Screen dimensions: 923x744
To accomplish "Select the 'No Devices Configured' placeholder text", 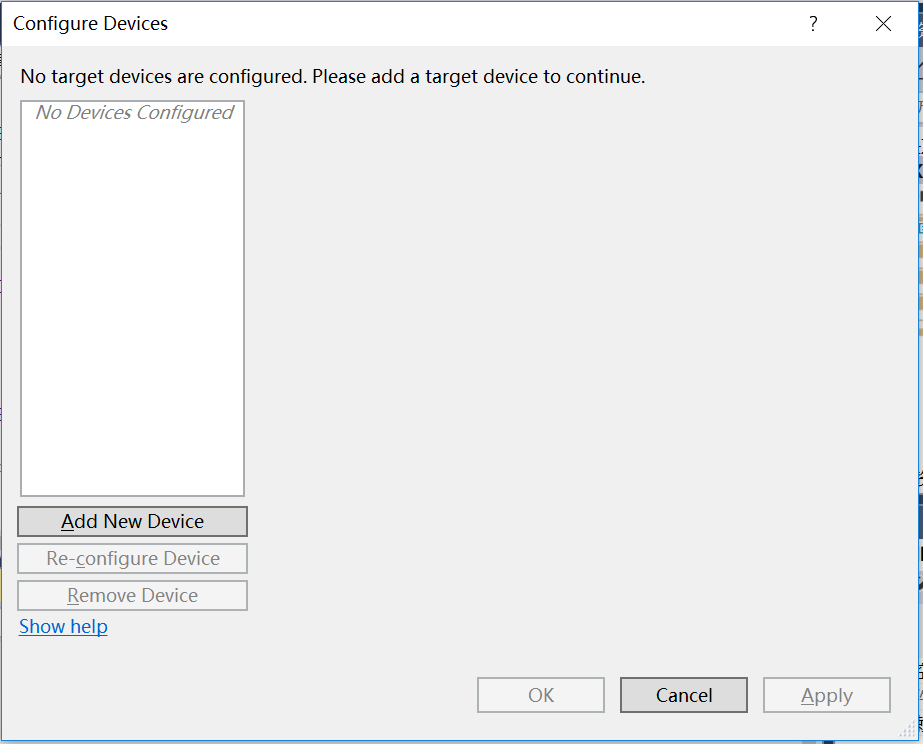I will coord(135,112).
